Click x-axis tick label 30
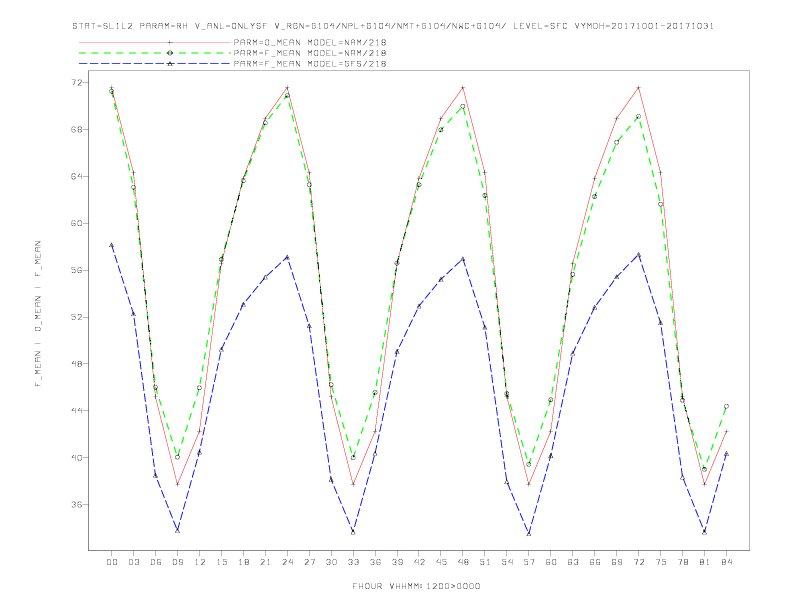This screenshot has width=792, height=612. [331, 562]
